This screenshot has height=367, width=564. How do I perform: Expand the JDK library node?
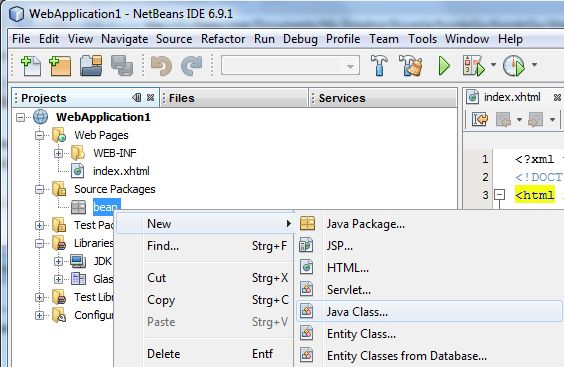pos(58,261)
